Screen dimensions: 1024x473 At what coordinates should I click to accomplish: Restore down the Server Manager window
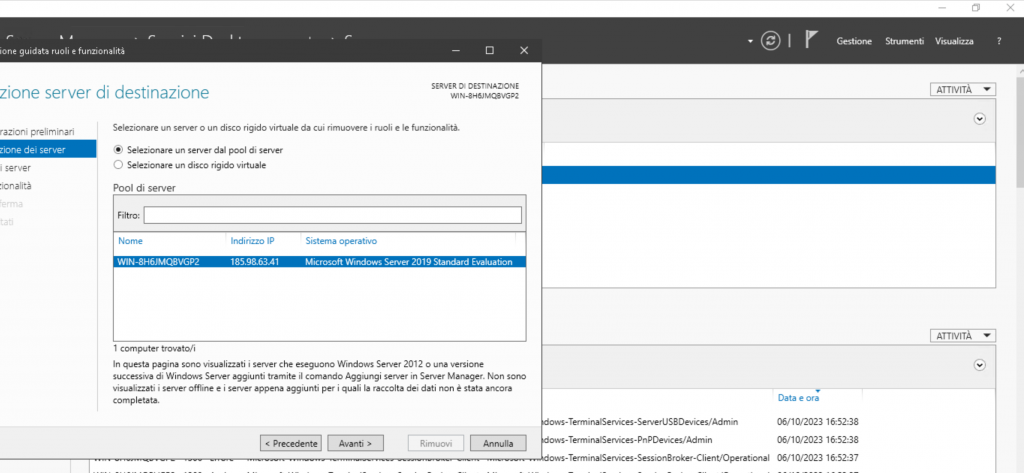tap(975, 8)
